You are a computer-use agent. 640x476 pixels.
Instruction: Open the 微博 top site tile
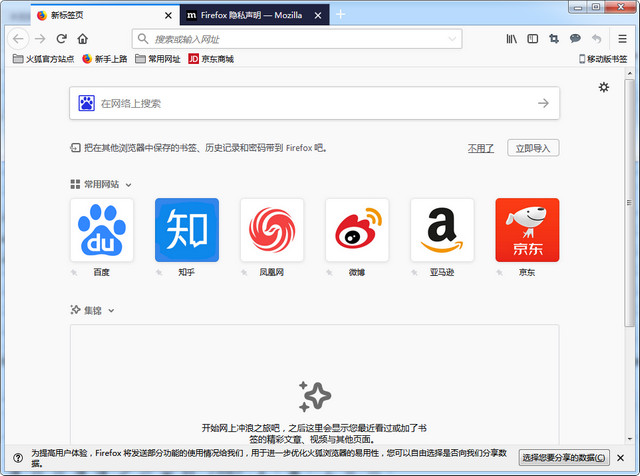pyautogui.click(x=357, y=230)
